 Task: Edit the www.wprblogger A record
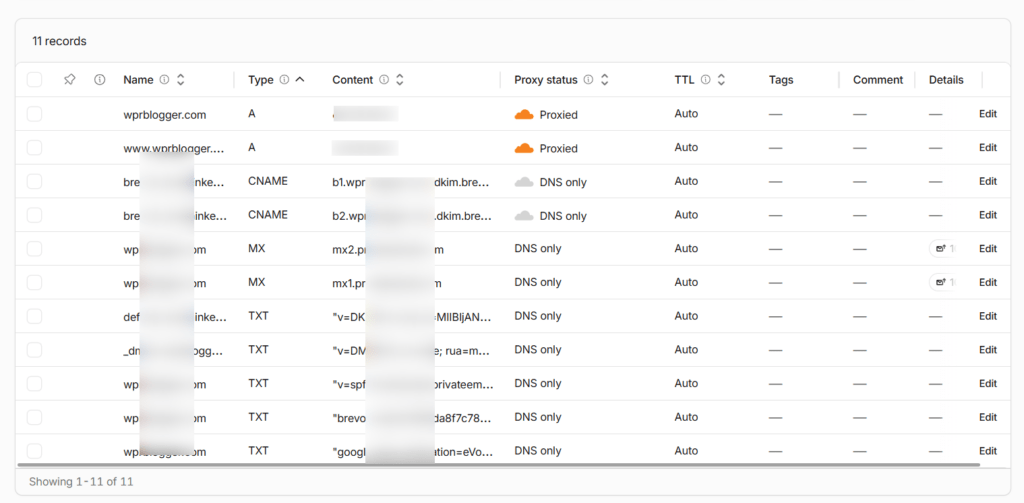click(987, 148)
